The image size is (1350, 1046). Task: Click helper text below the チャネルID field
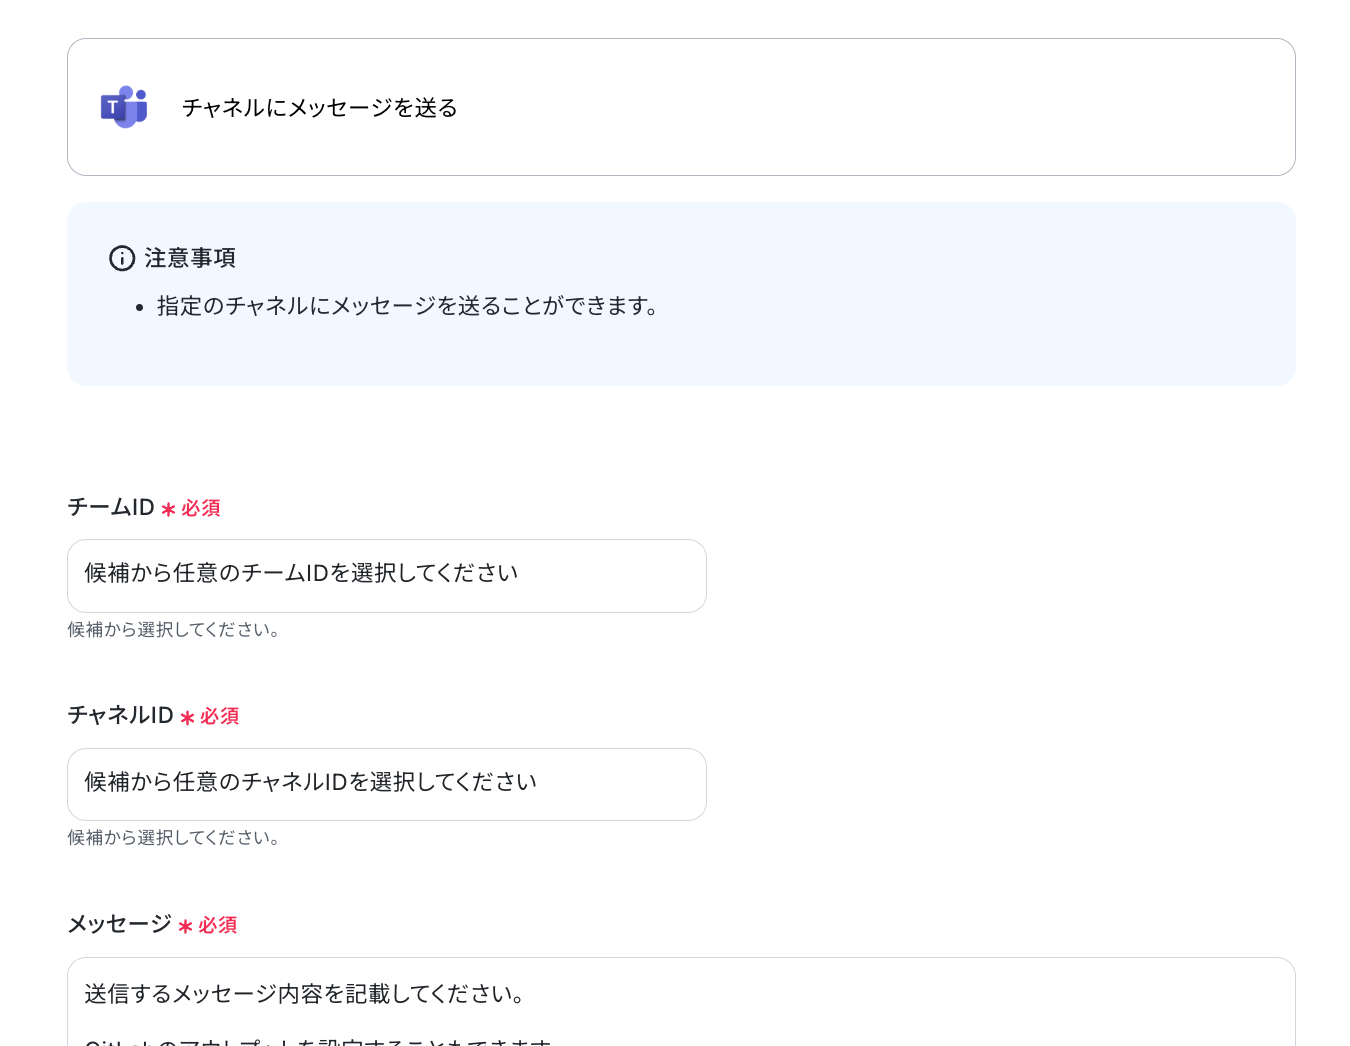[174, 838]
